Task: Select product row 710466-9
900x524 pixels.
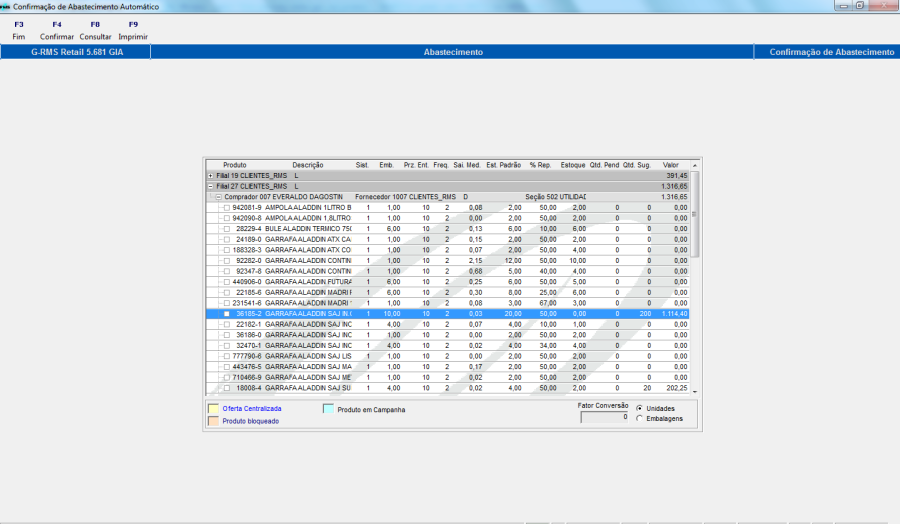Action: (448, 378)
